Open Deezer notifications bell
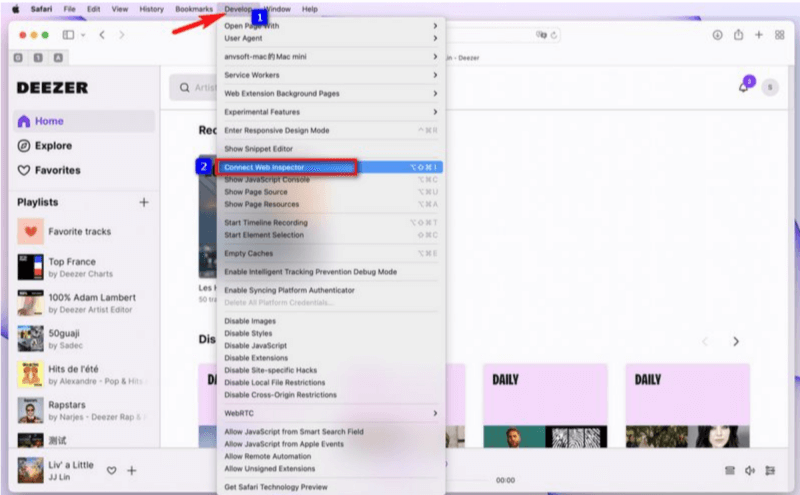Viewport: 800px width, 495px height. pyautogui.click(x=743, y=87)
